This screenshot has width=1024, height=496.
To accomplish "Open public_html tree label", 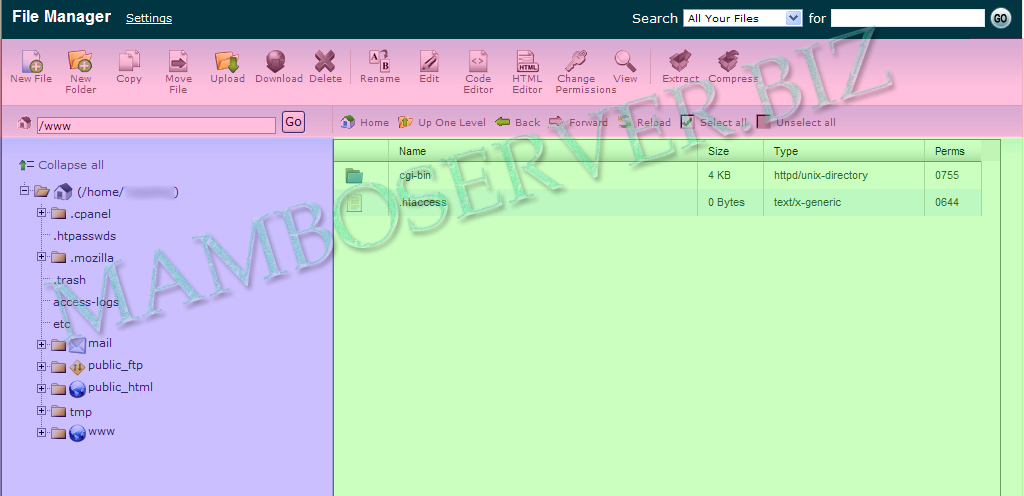I will (120, 387).
